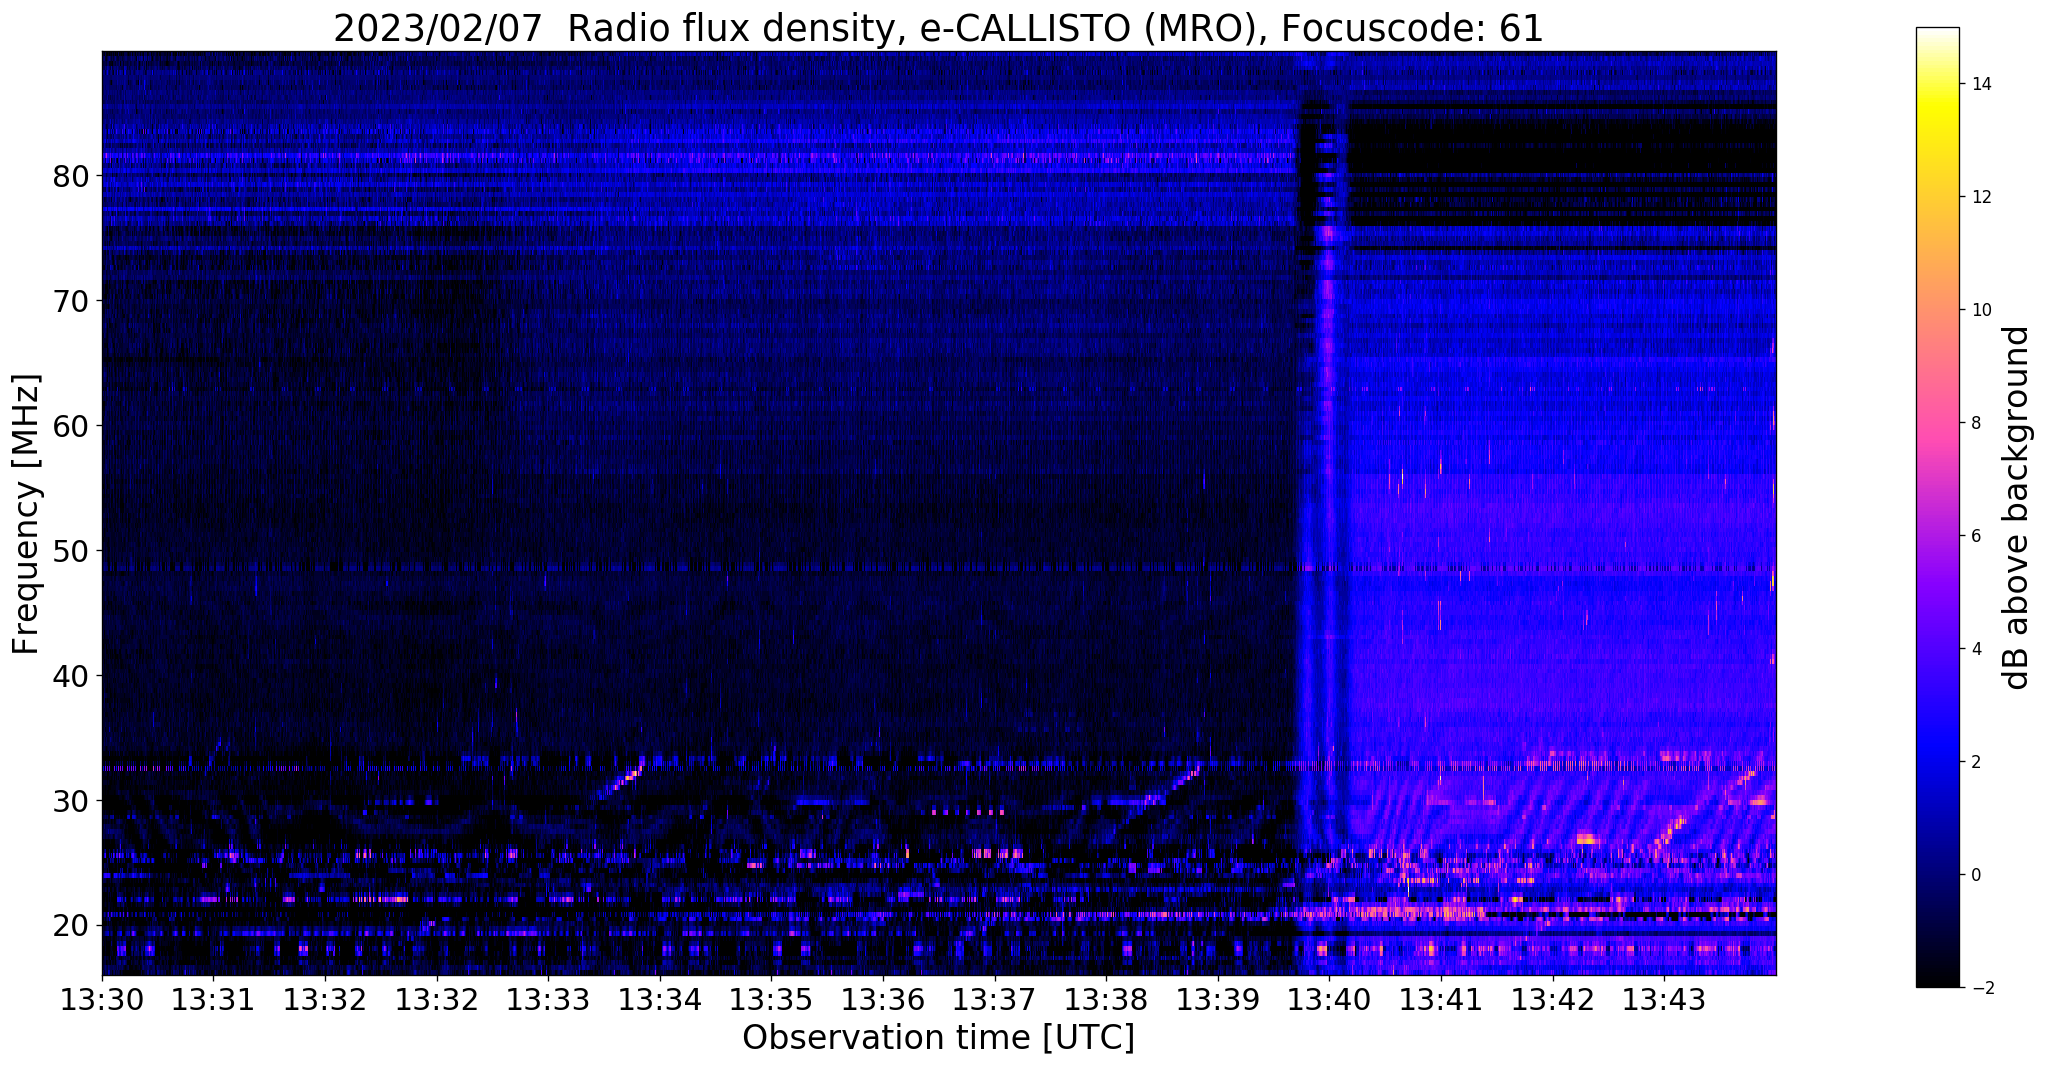
Task: Click the colorbar tick value 10
Action: (1979, 310)
